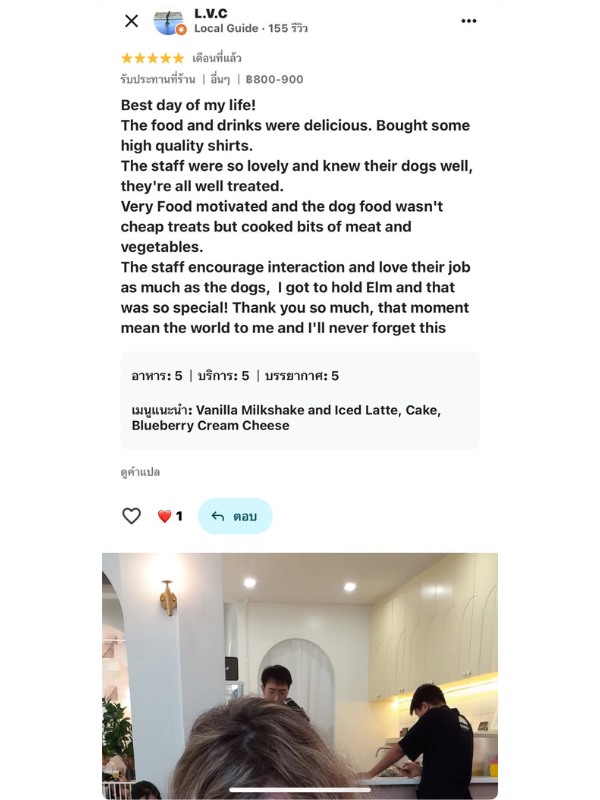Open reviewer name L.V.C
The height and width of the screenshot is (800, 600).
point(209,13)
